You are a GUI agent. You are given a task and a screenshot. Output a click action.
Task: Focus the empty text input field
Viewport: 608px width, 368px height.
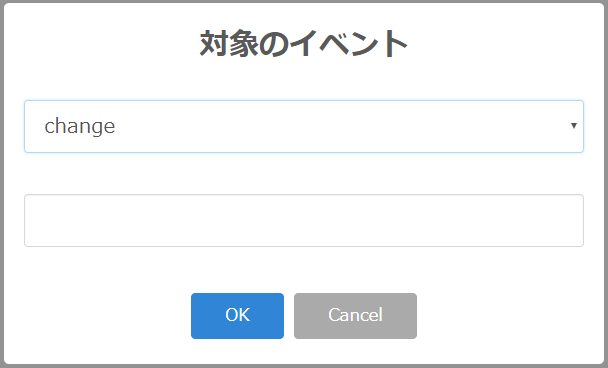point(304,220)
